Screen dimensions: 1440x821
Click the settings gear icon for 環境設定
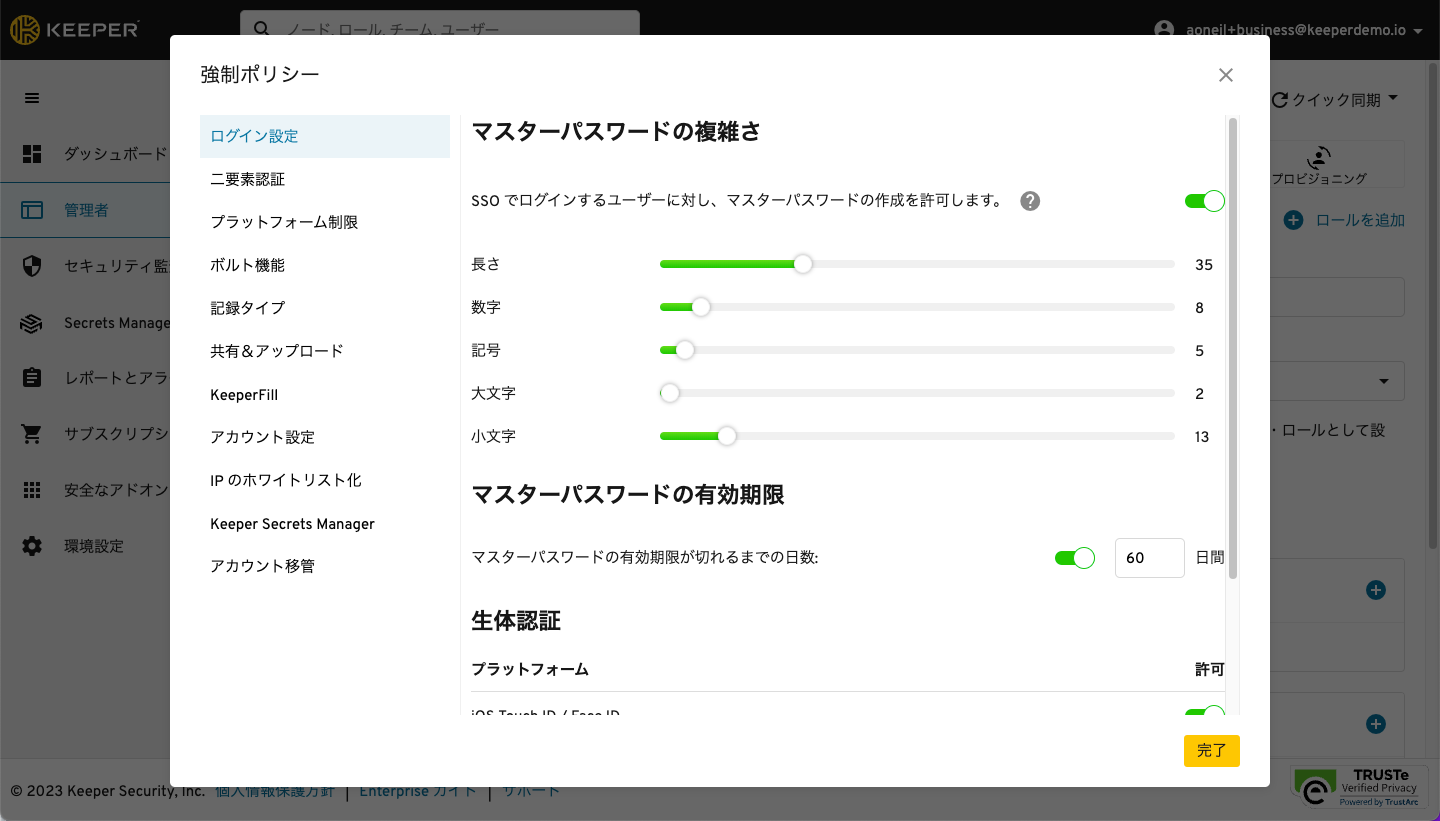(32, 546)
